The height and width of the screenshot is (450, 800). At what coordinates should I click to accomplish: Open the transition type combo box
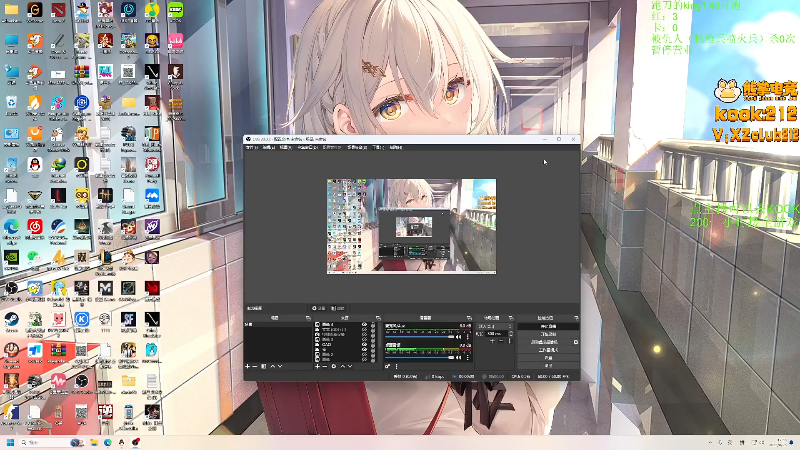pyautogui.click(x=495, y=326)
